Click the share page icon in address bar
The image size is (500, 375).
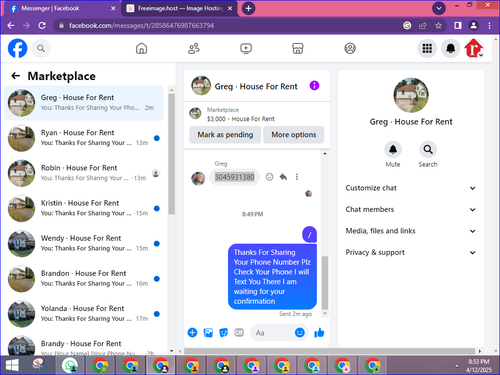423,25
